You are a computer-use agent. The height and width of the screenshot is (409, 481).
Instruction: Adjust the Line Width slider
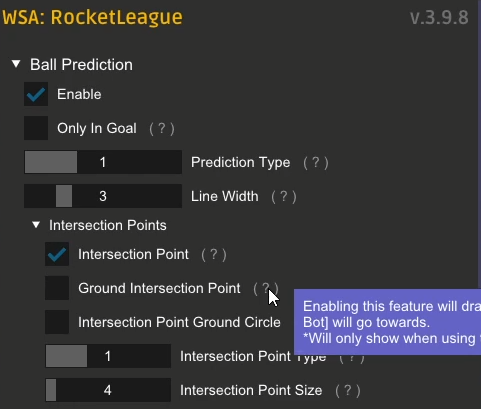coord(103,196)
